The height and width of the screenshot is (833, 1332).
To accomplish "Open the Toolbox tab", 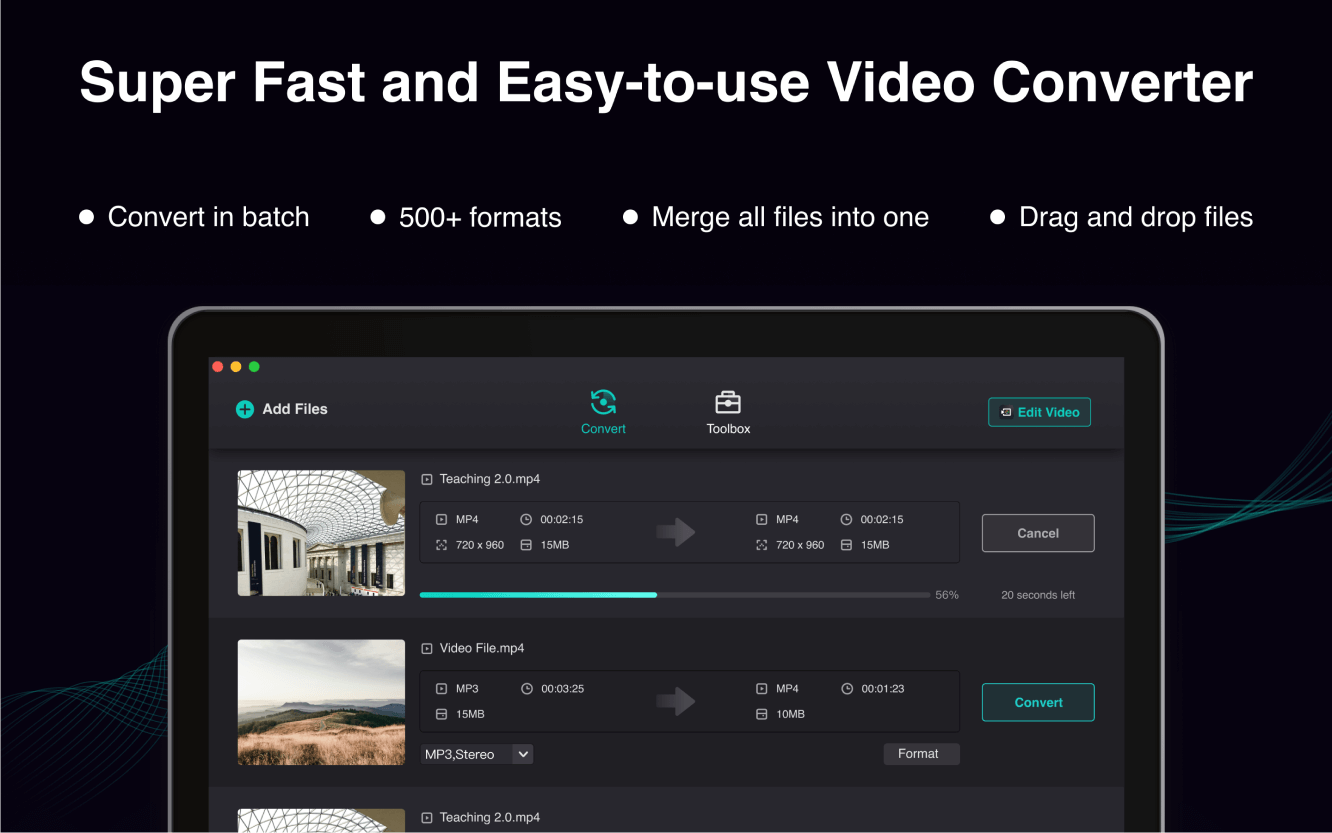I will 728,412.
